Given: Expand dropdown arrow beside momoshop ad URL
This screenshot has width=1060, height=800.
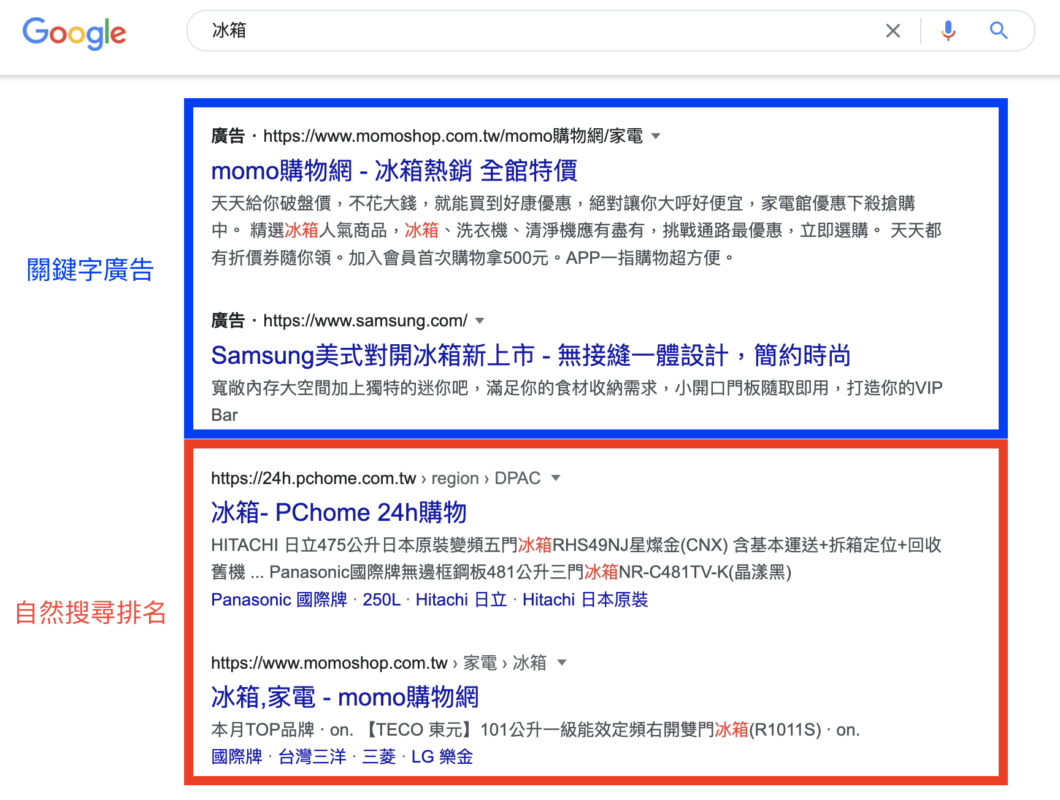Looking at the screenshot, I should [656, 136].
